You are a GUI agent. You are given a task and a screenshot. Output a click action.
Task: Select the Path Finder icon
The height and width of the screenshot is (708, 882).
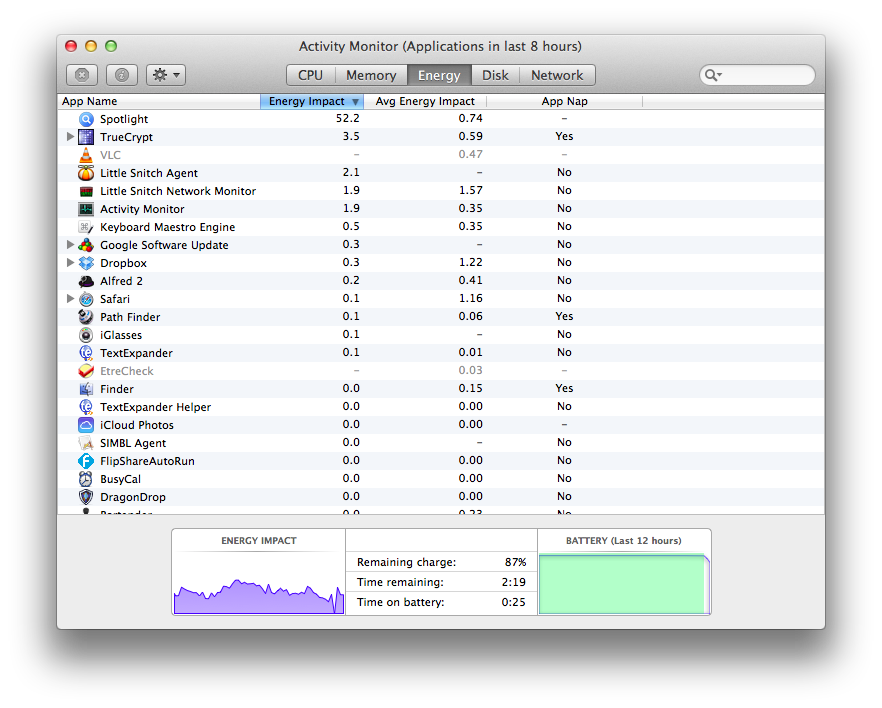pyautogui.click(x=86, y=317)
